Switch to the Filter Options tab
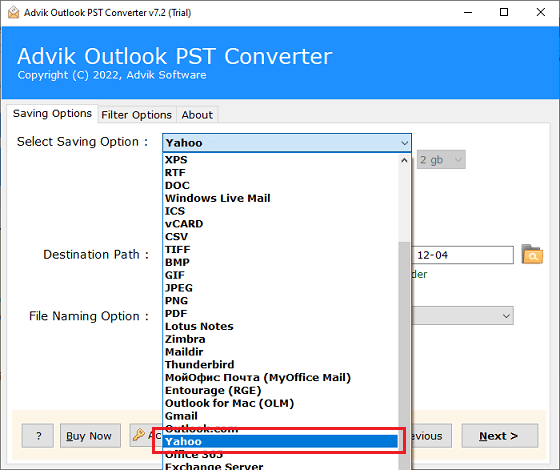Image resolution: width=560 pixels, height=470 pixels. [x=136, y=115]
